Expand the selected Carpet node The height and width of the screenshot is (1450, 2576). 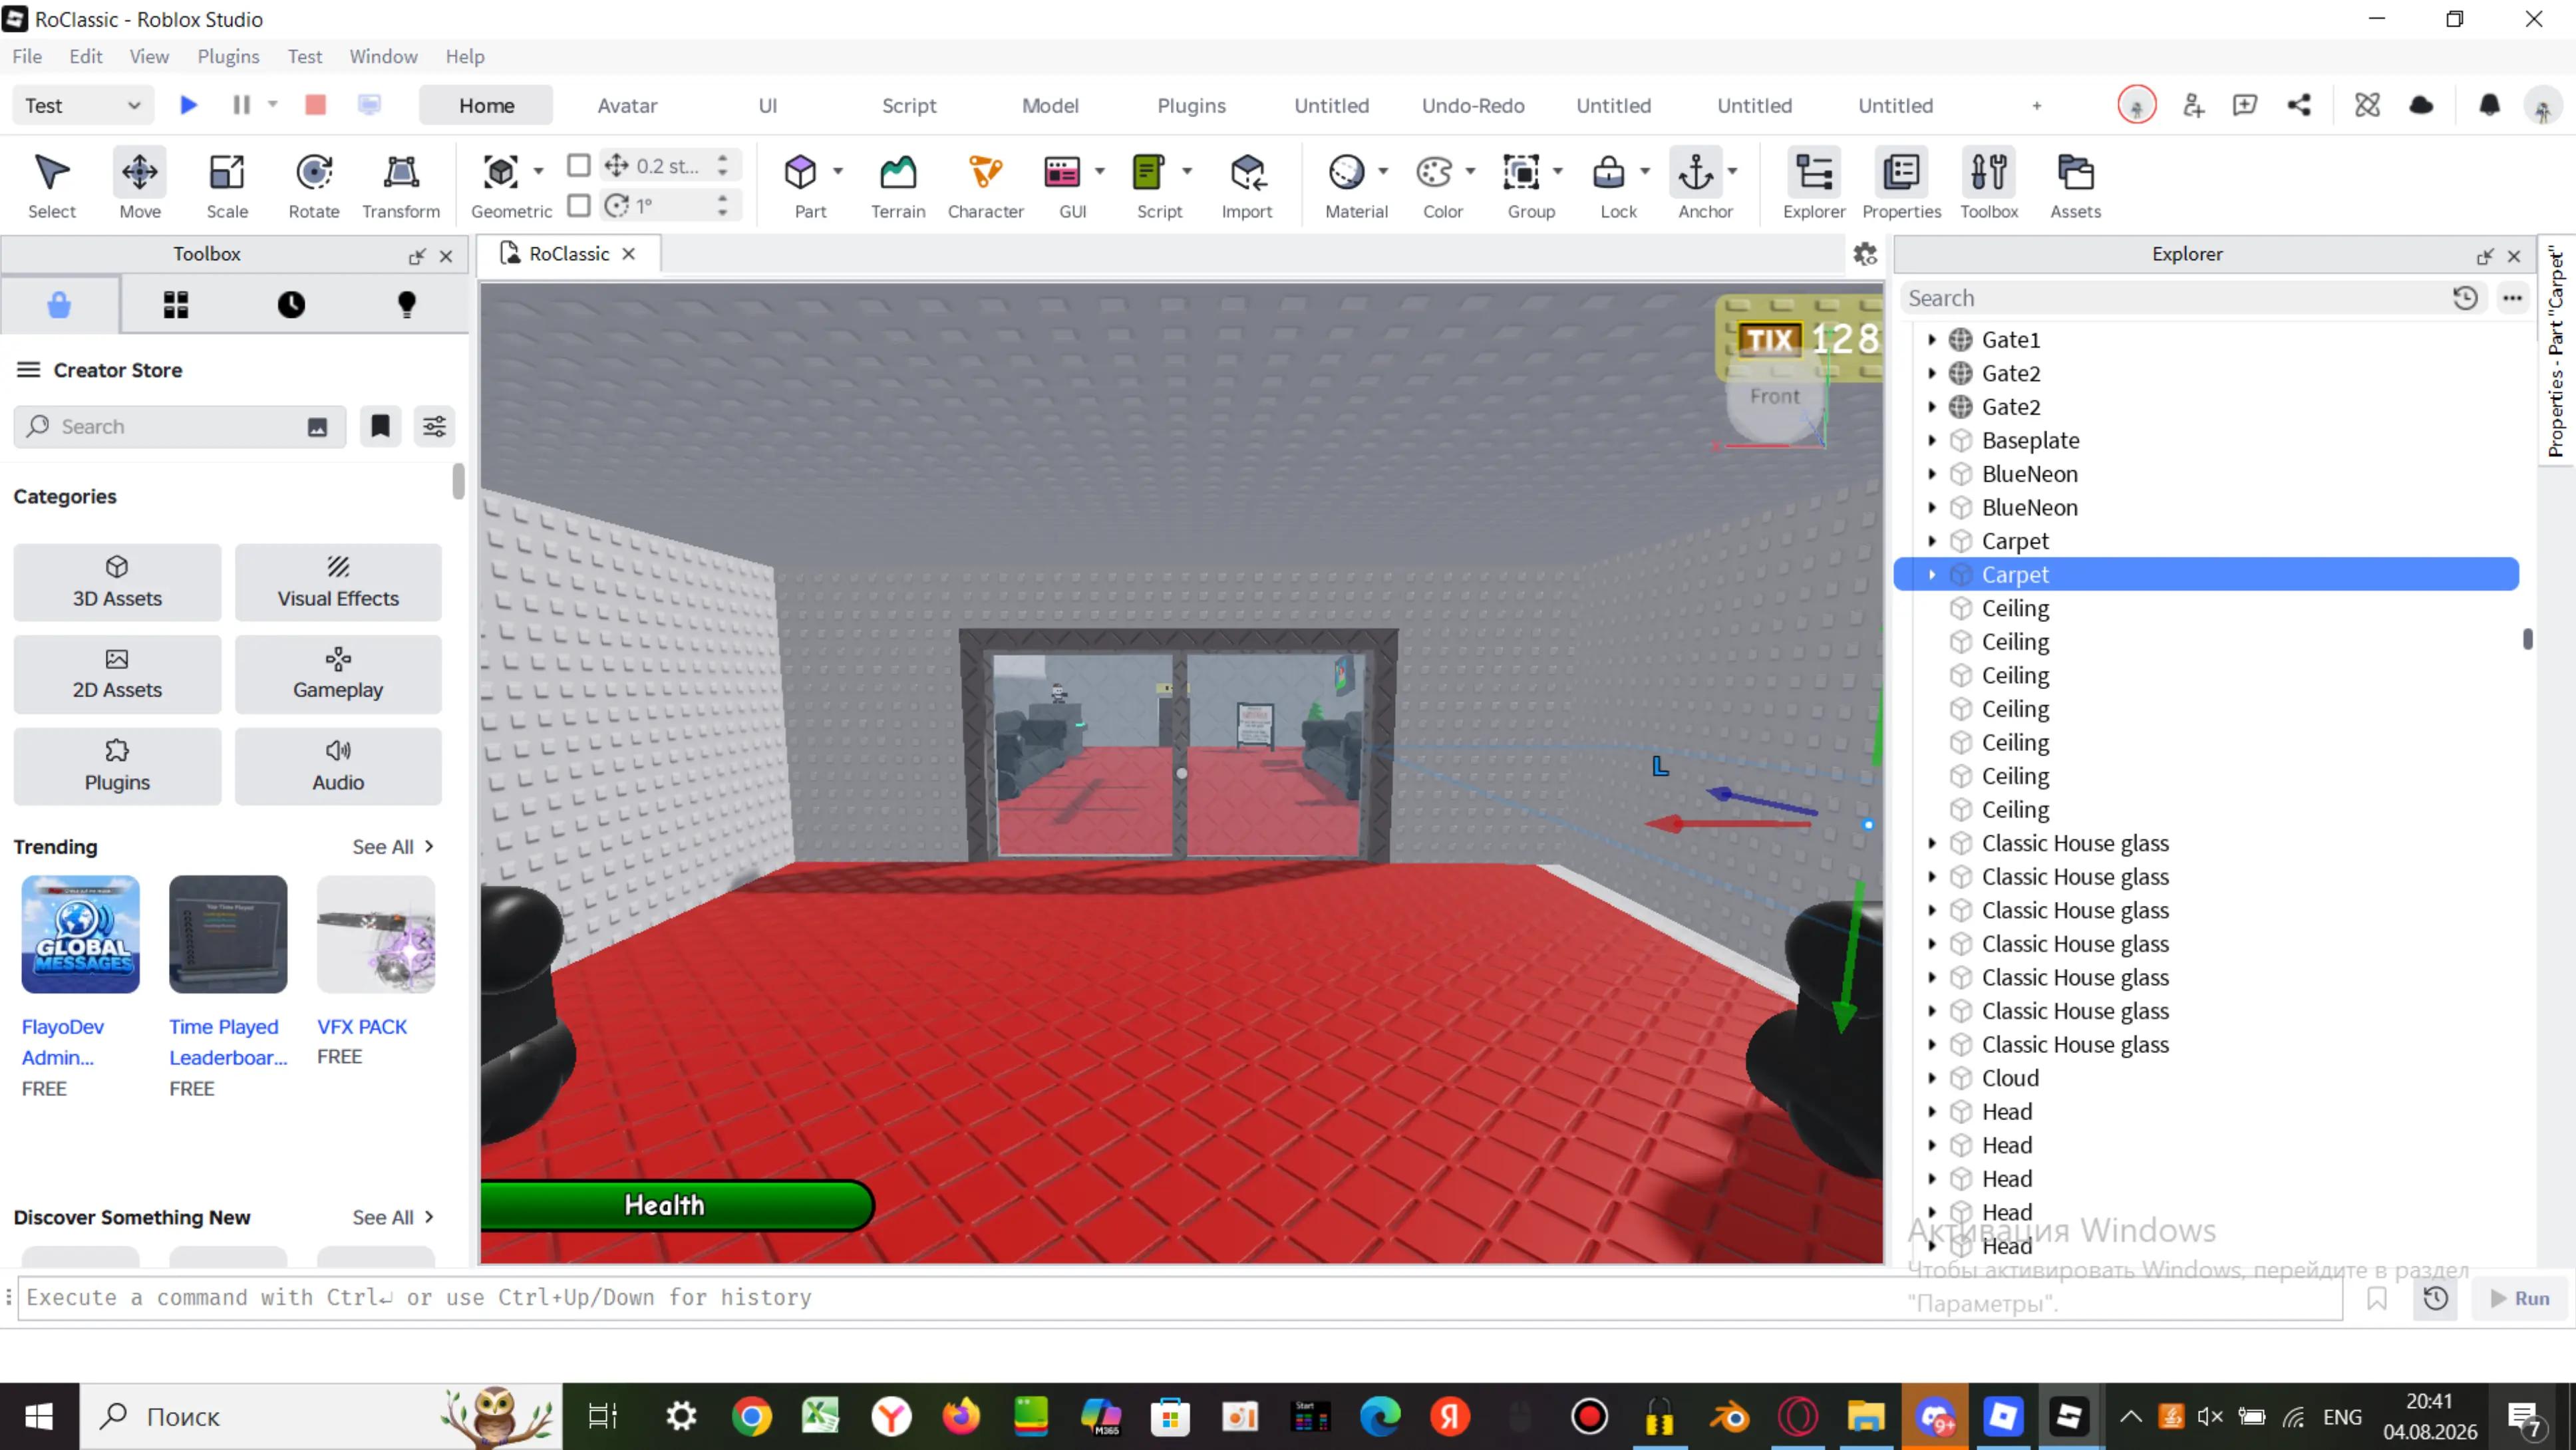pos(1932,574)
